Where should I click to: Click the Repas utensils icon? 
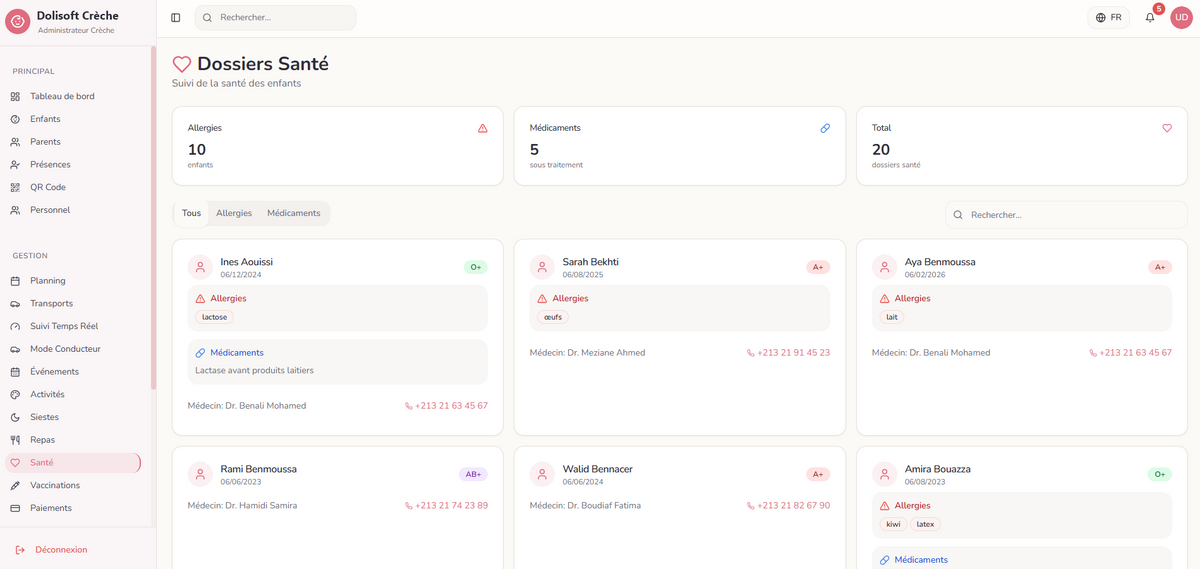pyautogui.click(x=15, y=440)
